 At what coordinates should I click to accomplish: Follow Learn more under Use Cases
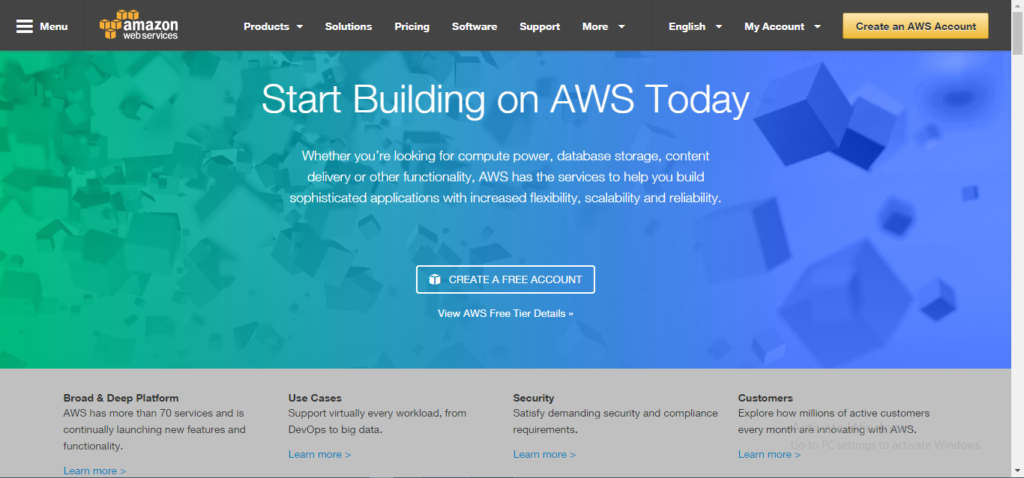[319, 454]
